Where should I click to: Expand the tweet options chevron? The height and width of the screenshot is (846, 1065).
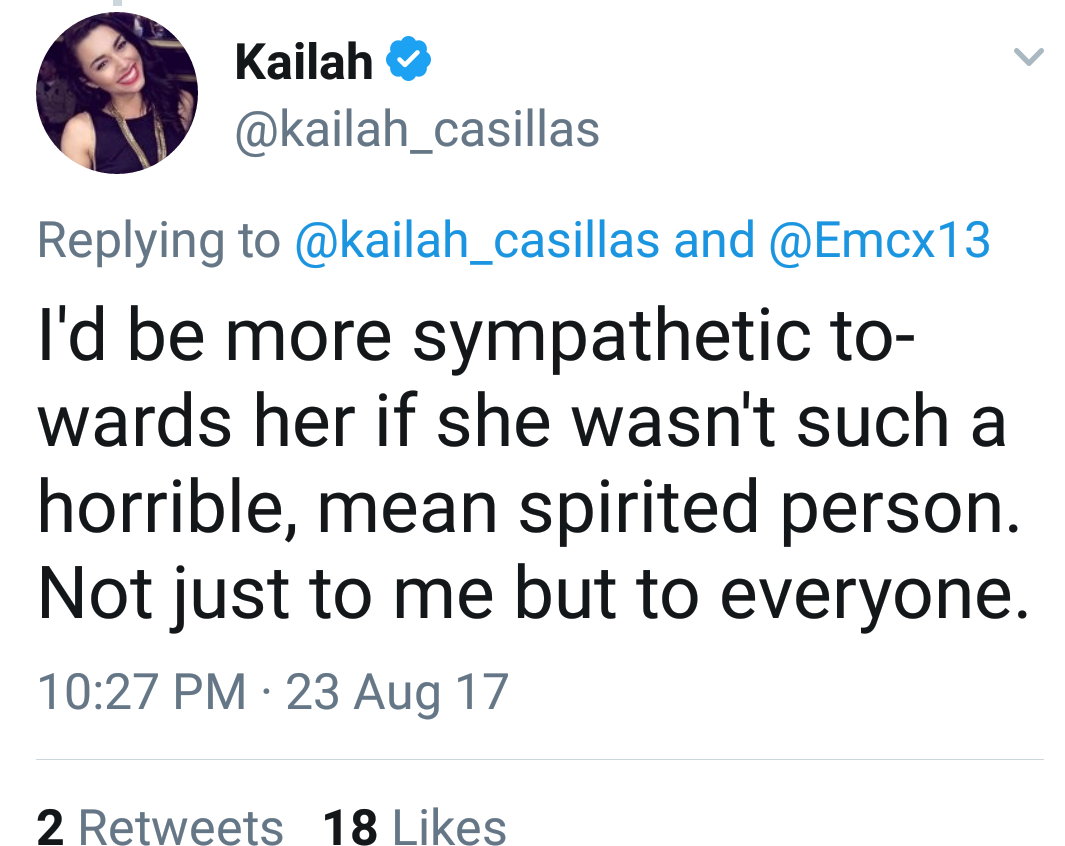coord(1028,56)
